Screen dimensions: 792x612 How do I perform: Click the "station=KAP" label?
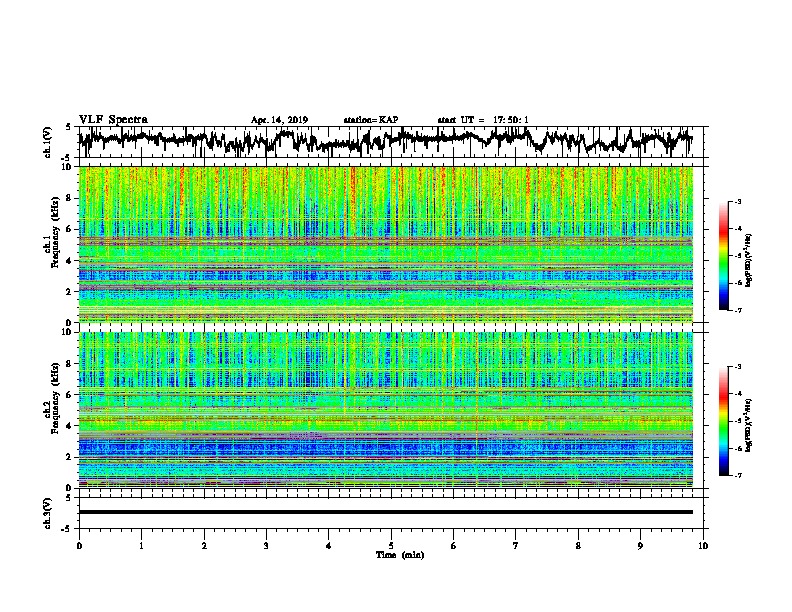pyautogui.click(x=371, y=120)
